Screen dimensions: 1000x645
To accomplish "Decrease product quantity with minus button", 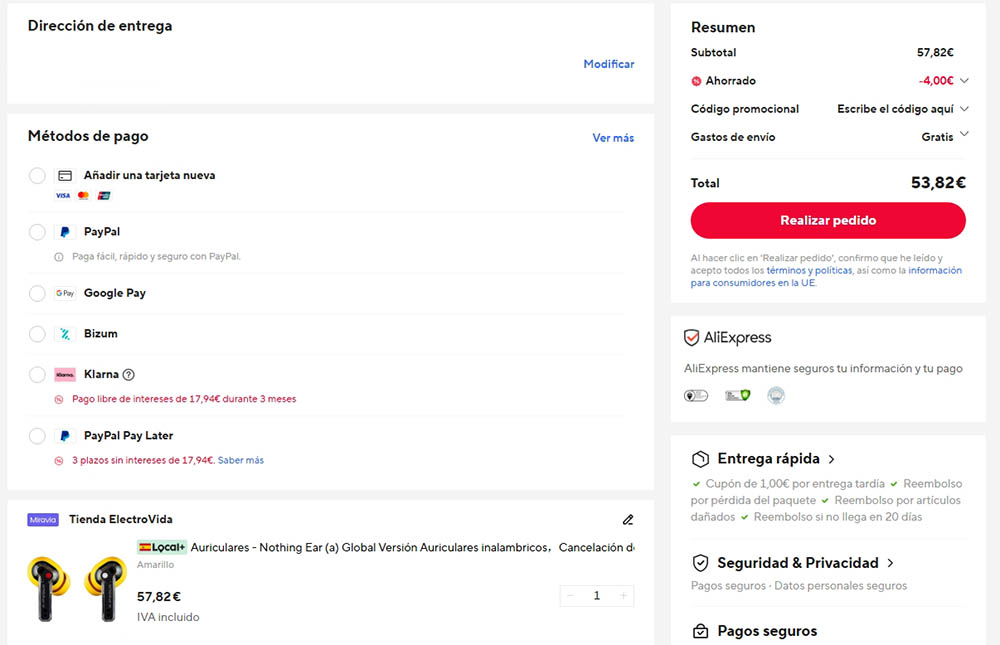I will [x=571, y=596].
